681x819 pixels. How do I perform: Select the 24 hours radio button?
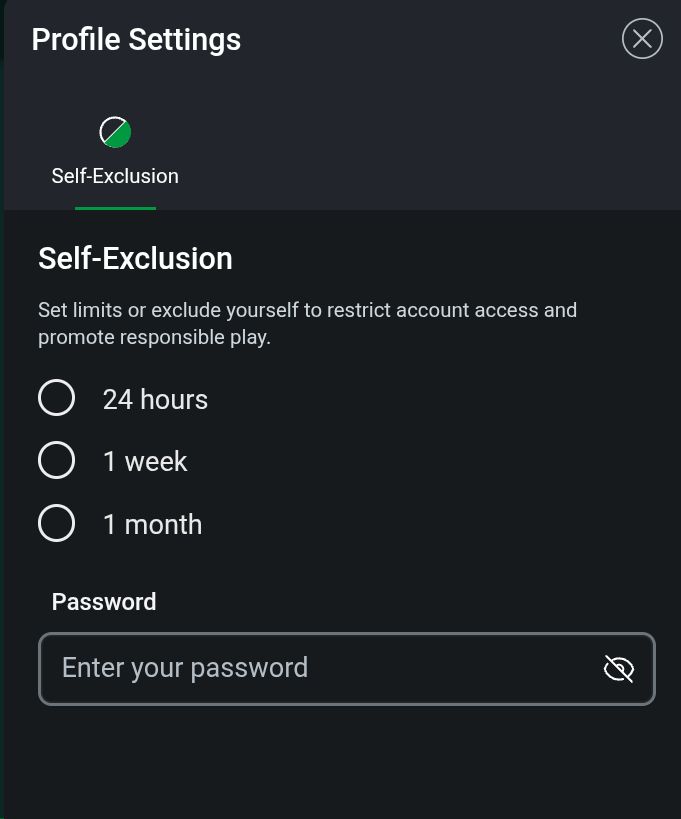pyautogui.click(x=56, y=397)
